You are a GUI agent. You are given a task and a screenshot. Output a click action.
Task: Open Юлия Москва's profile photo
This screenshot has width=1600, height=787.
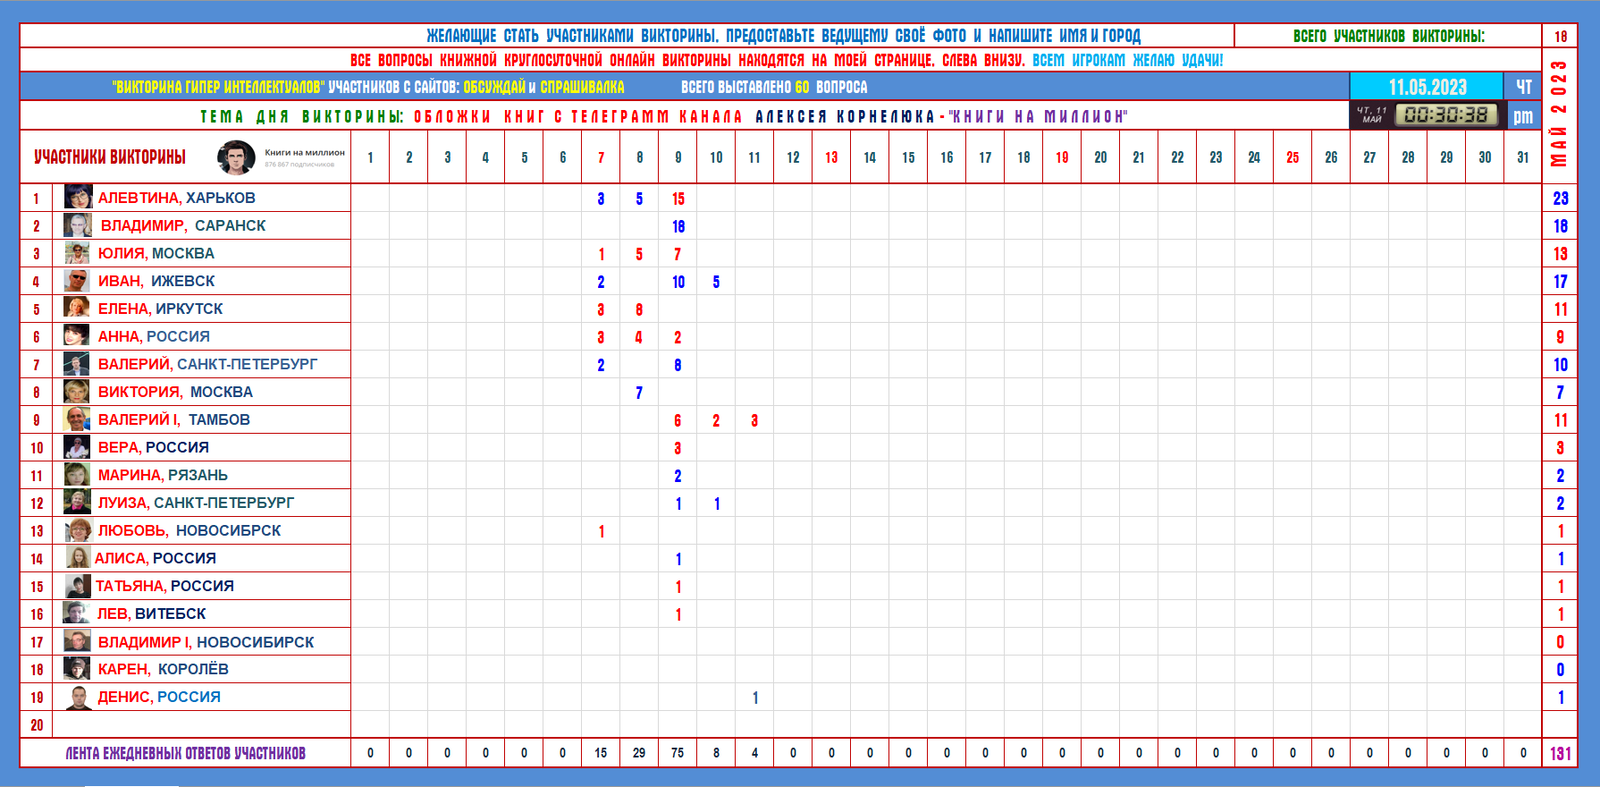tap(78, 253)
